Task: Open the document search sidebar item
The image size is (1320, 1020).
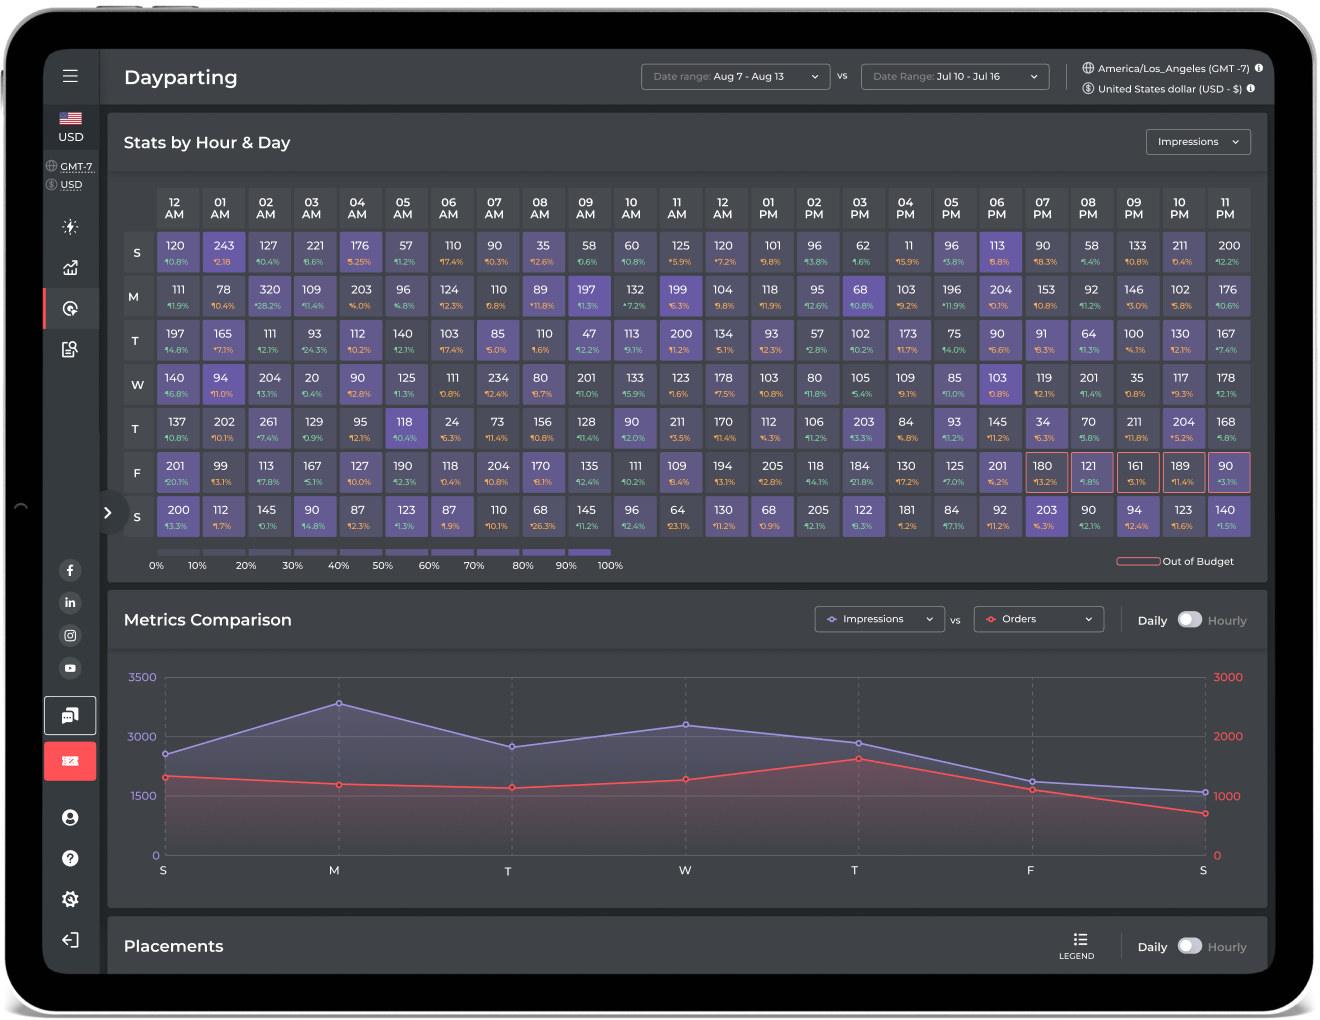Action: coord(70,349)
